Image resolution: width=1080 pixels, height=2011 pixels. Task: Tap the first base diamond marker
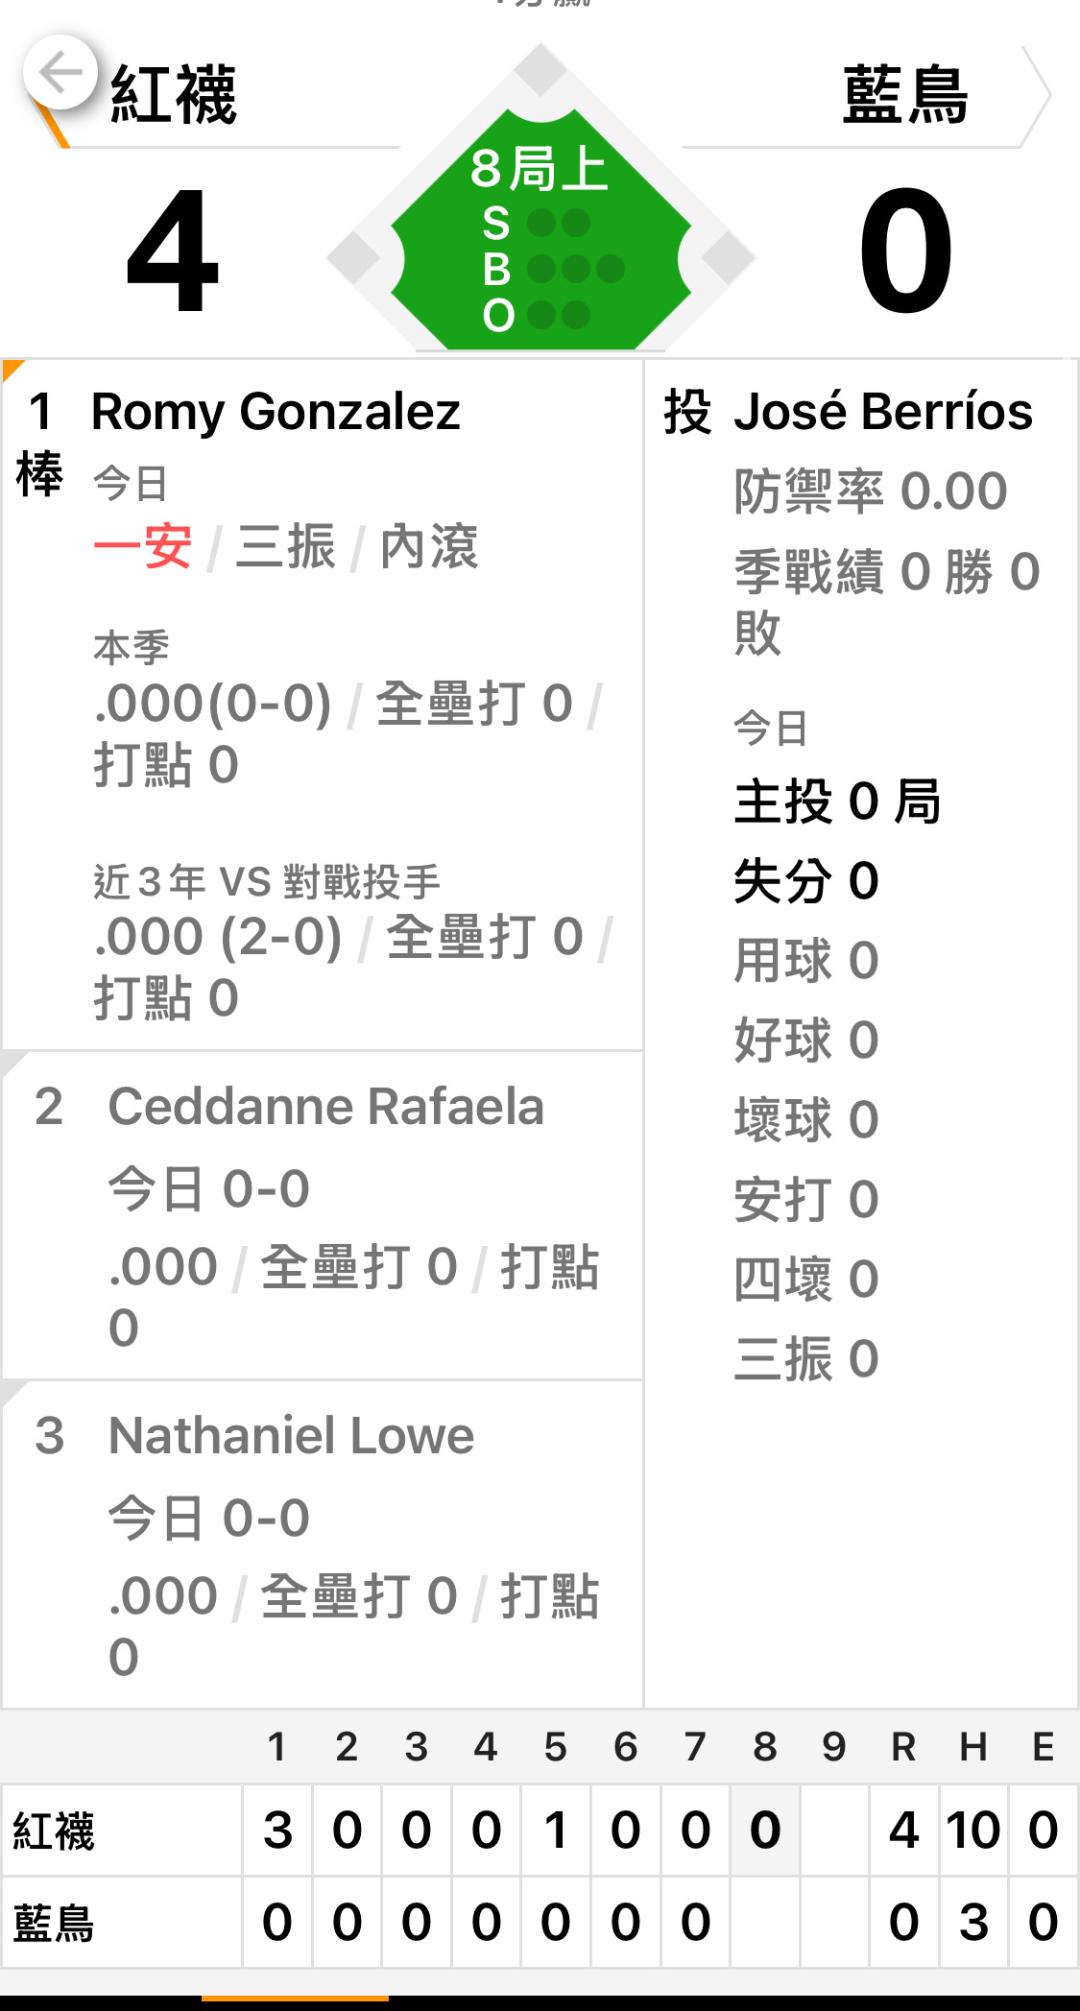tap(728, 258)
